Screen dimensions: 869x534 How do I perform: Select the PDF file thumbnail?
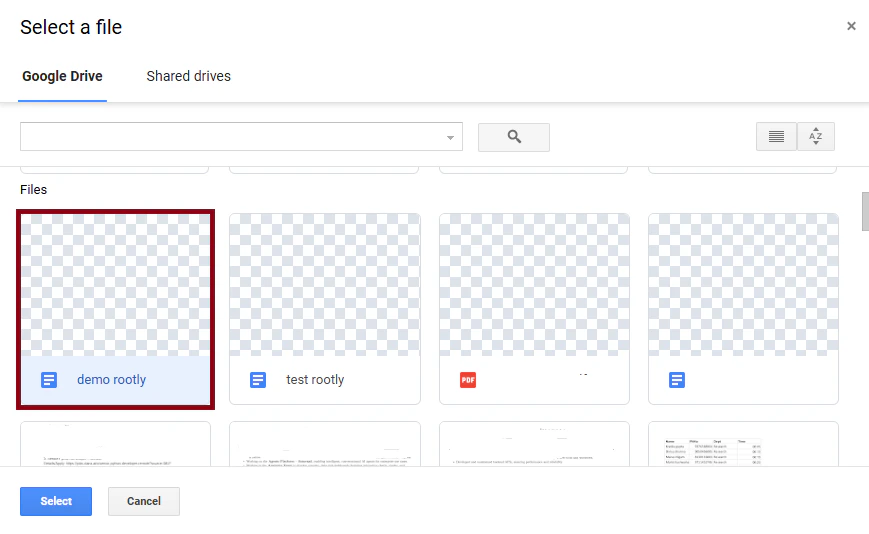pyautogui.click(x=534, y=285)
